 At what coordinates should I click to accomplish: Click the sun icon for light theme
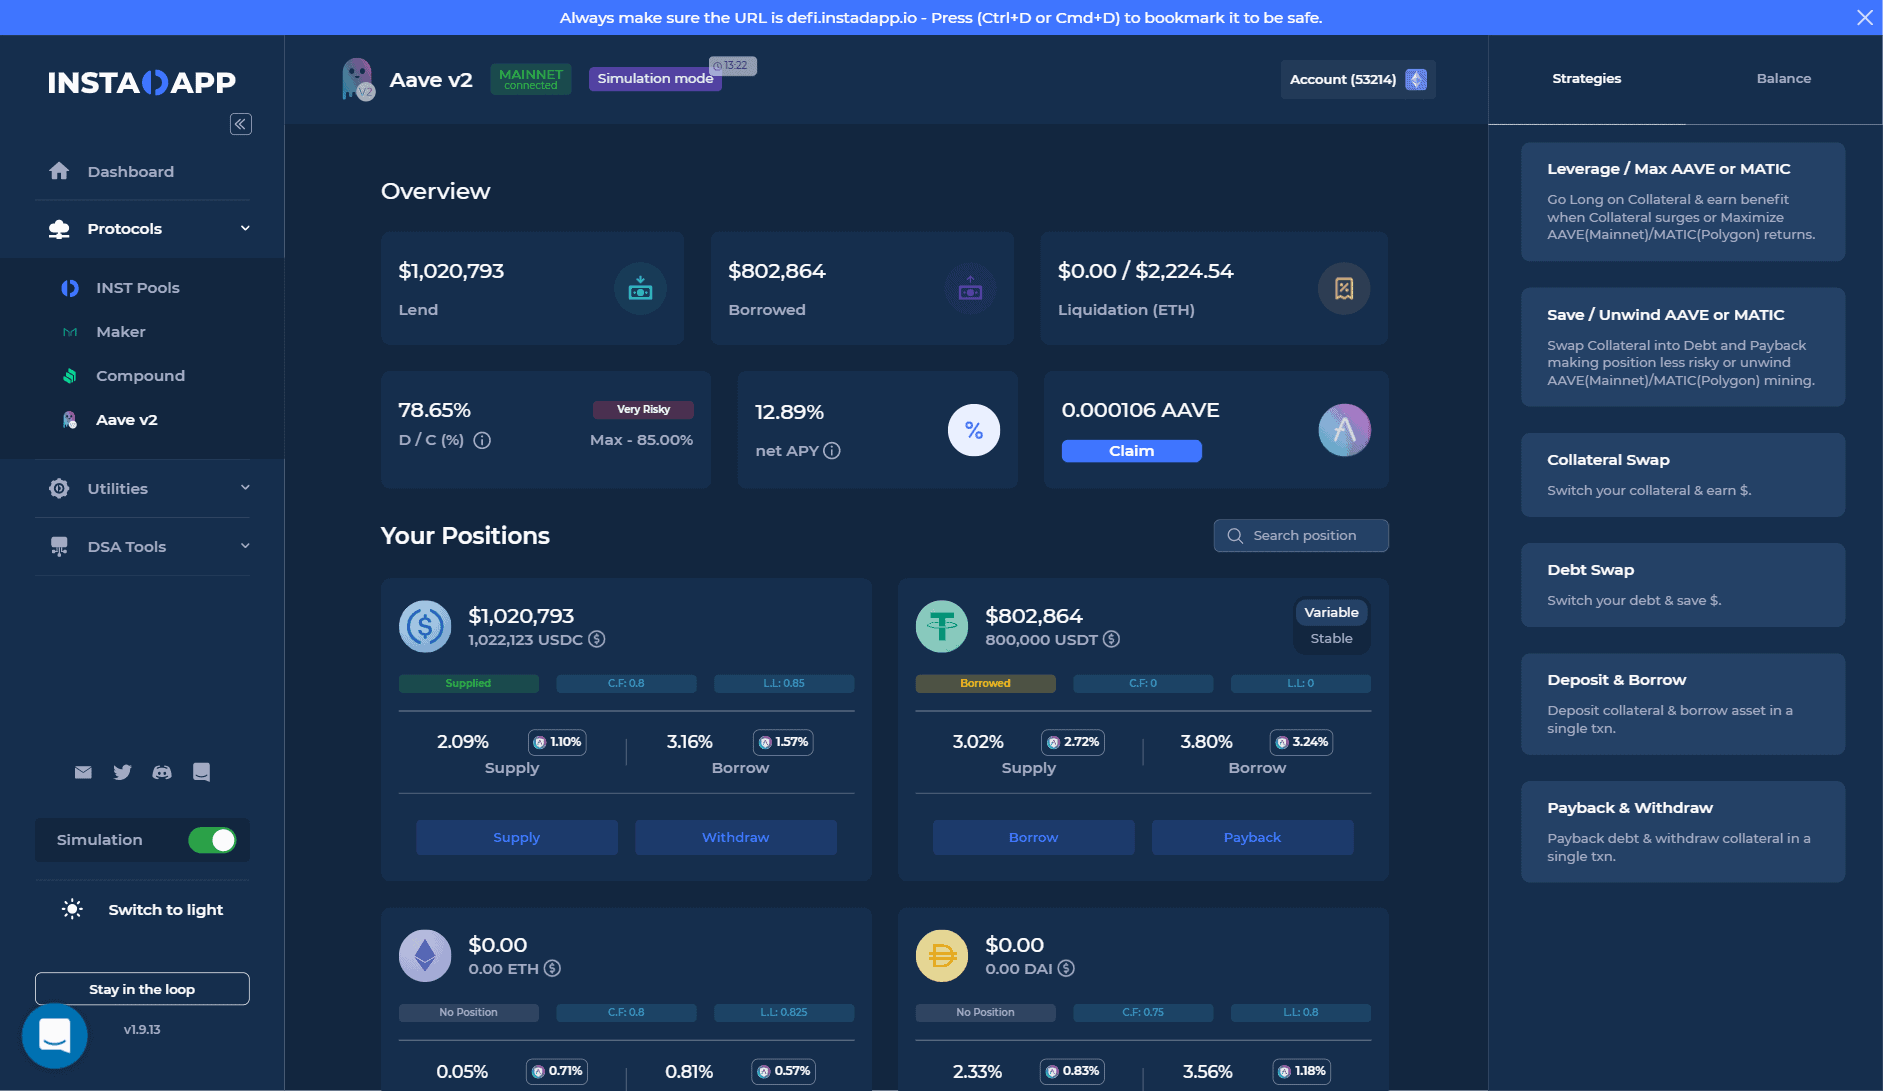click(x=72, y=909)
